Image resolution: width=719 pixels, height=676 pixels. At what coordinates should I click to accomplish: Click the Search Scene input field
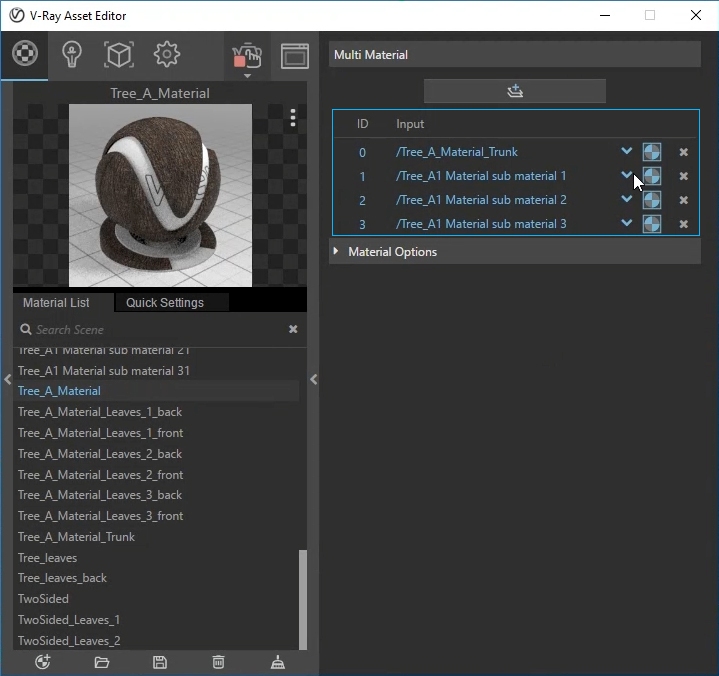pos(150,329)
